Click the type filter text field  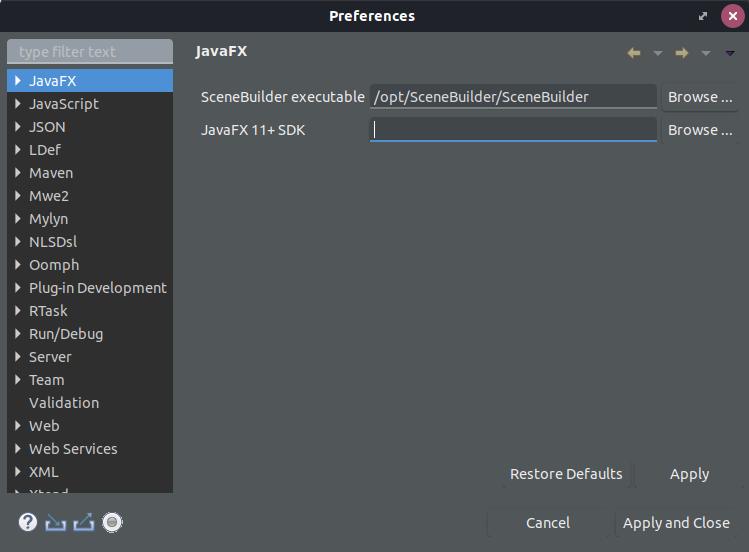click(90, 51)
